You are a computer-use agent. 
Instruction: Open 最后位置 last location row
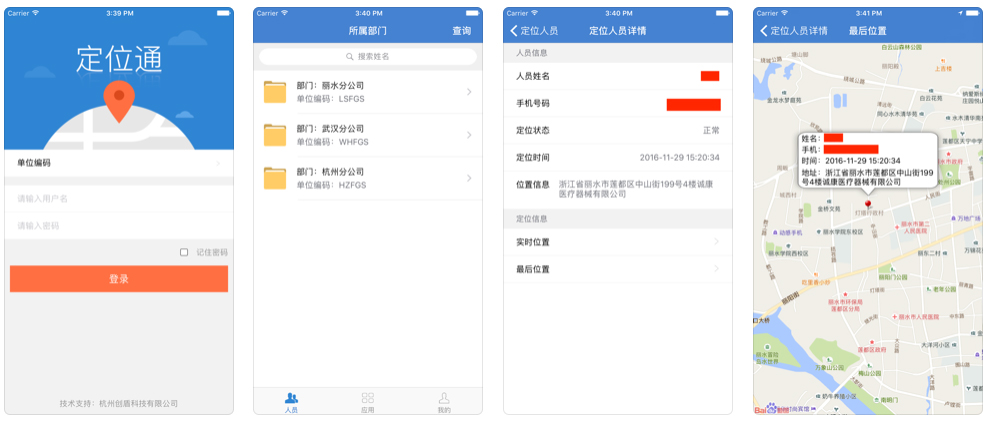617,269
